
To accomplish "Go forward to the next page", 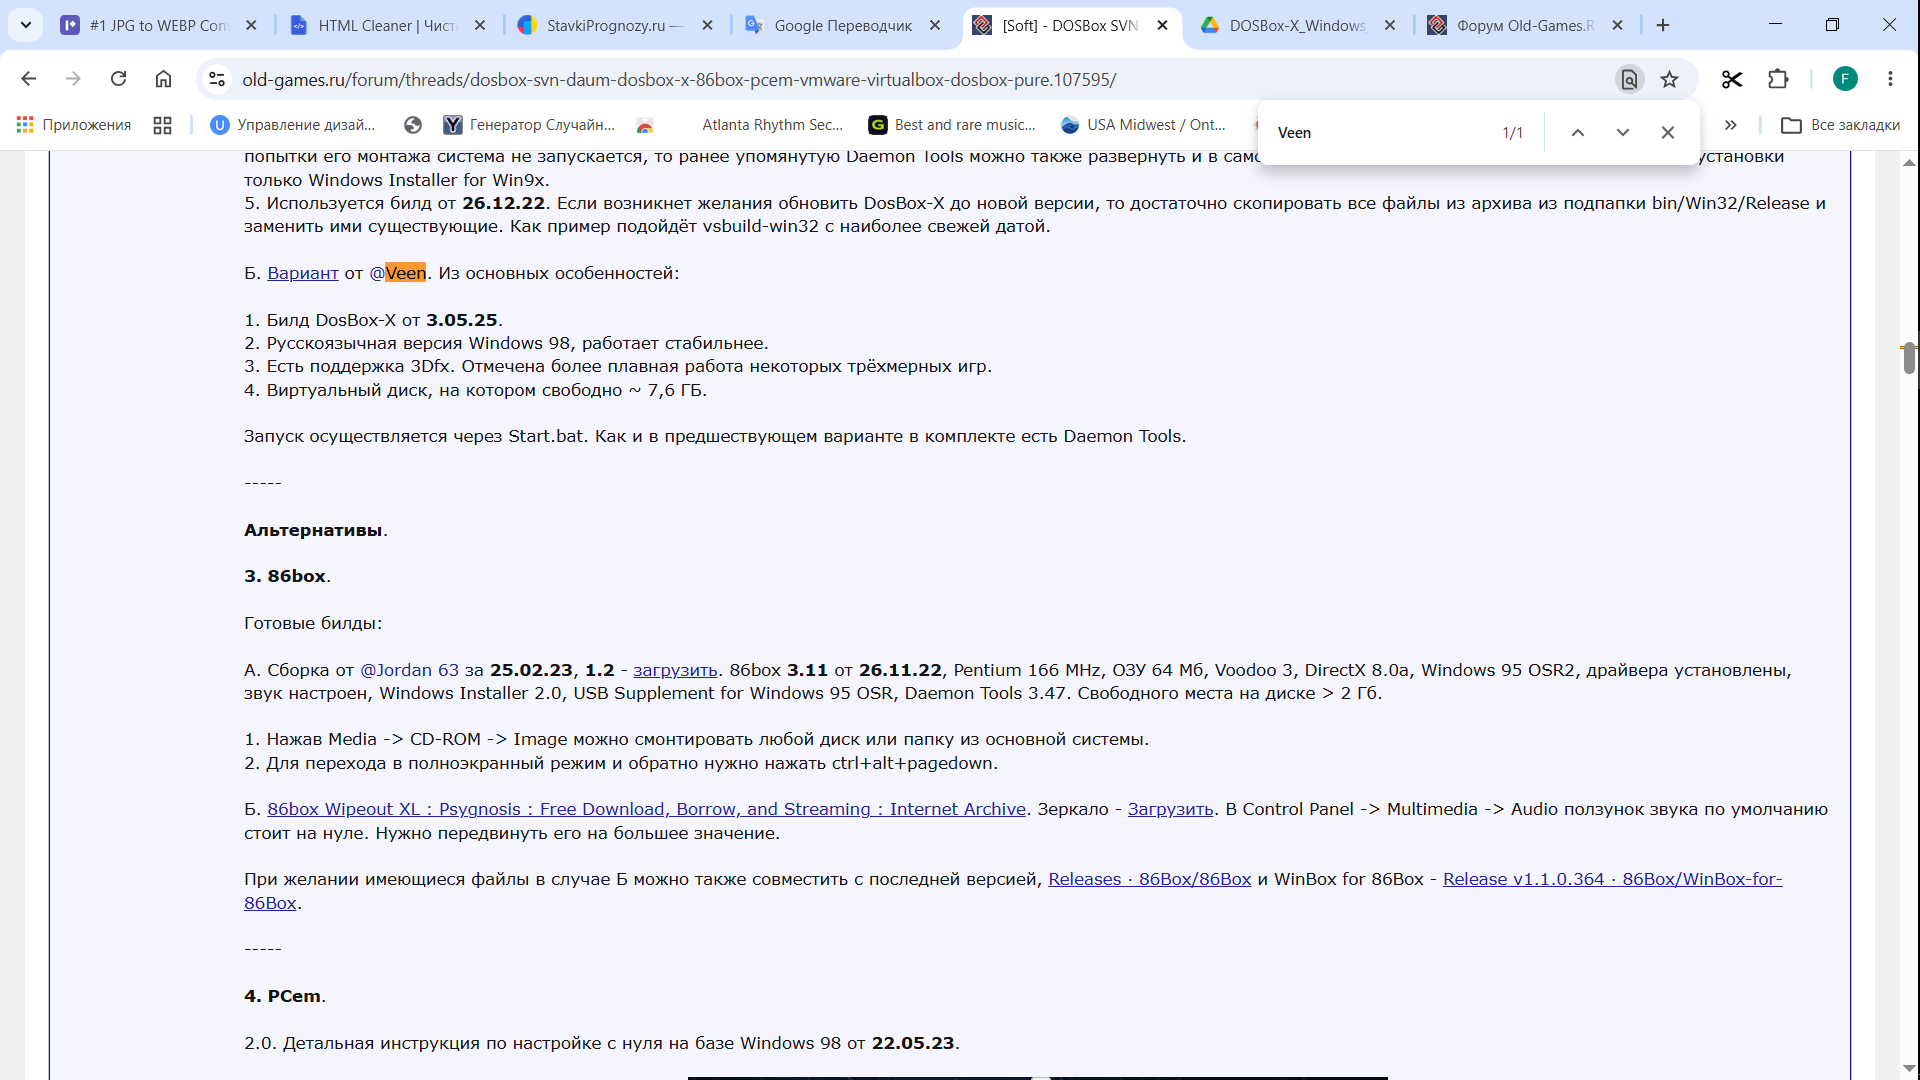I will tap(73, 79).
